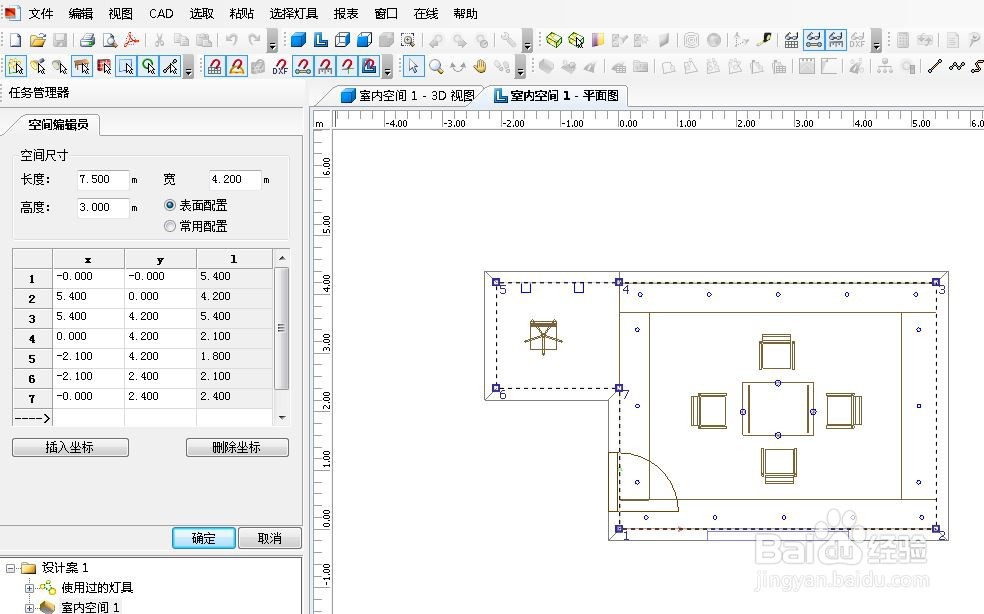Click the polyline zigzag tool icon
Viewport: 984px width, 614px height.
(x=957, y=66)
